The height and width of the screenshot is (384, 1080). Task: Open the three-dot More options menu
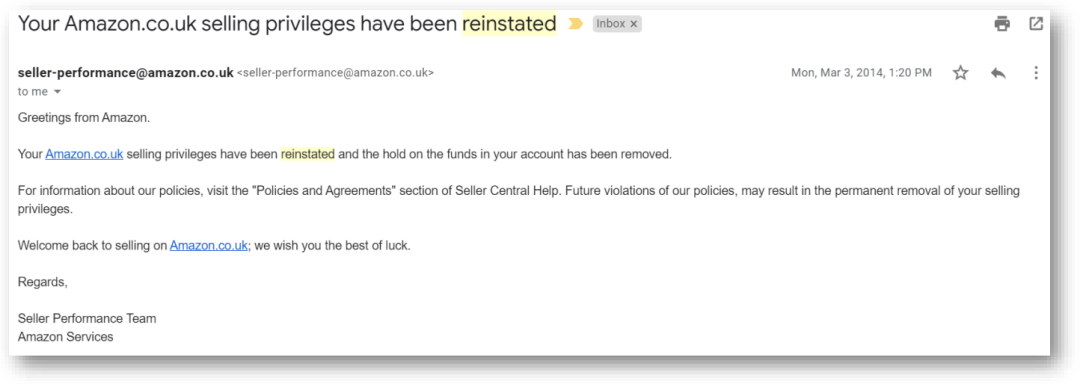click(x=1036, y=73)
